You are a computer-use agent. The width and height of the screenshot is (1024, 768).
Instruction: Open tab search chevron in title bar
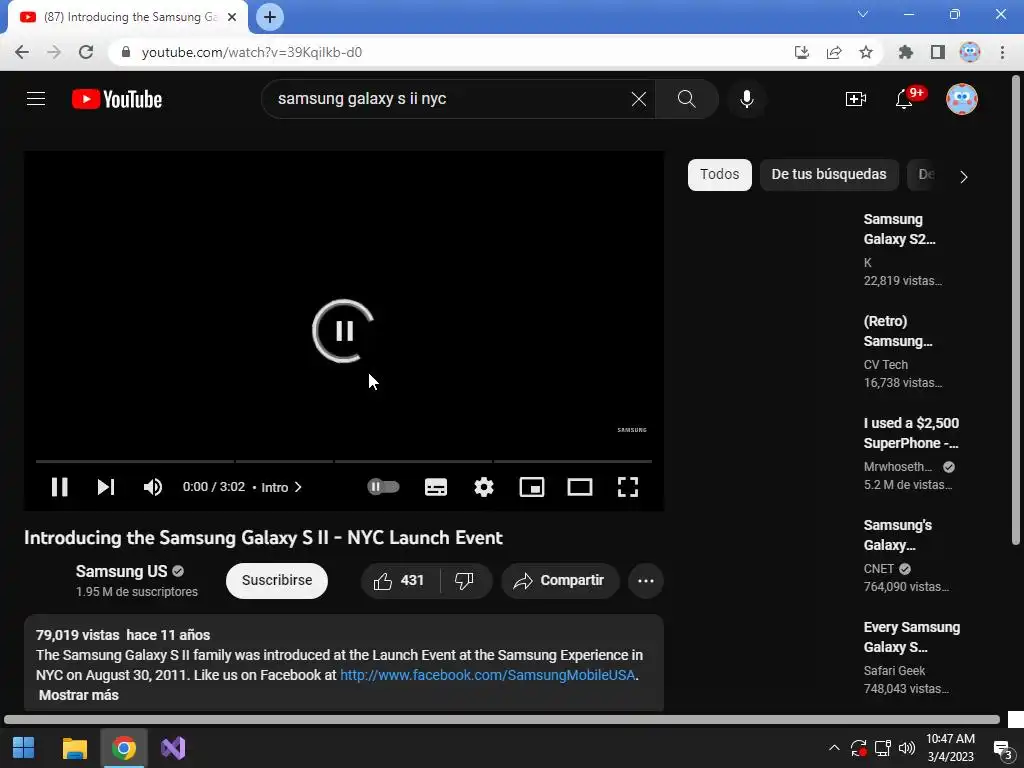click(863, 14)
